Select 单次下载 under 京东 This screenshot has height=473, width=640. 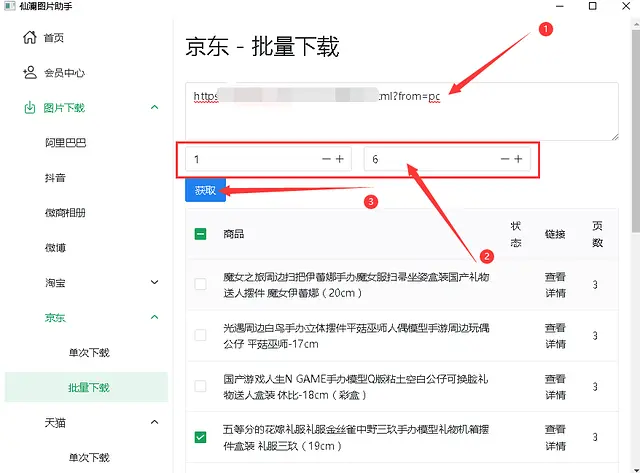89,352
